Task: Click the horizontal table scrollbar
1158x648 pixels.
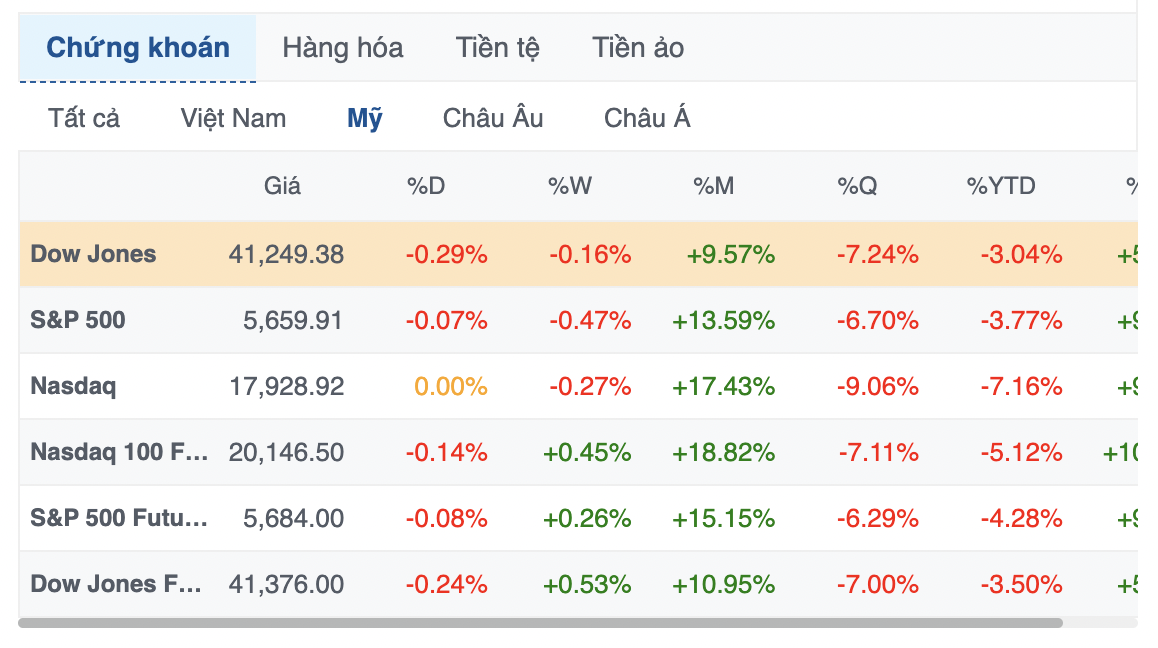Action: (541, 623)
